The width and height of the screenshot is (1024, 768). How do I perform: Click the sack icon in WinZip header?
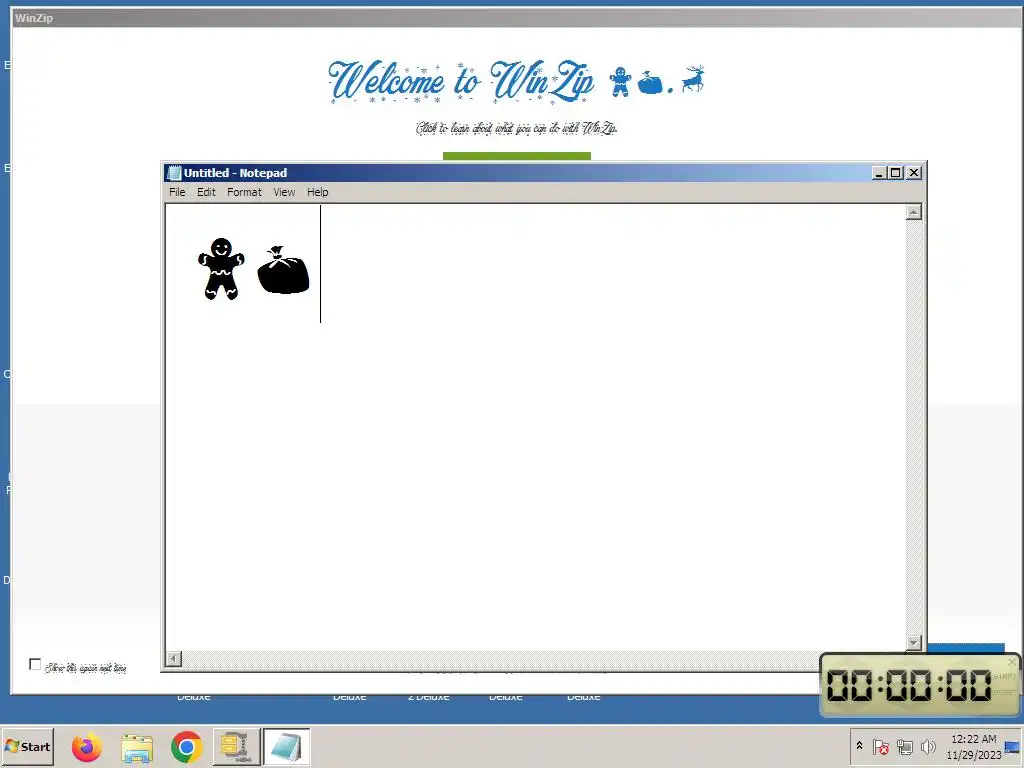650,83
